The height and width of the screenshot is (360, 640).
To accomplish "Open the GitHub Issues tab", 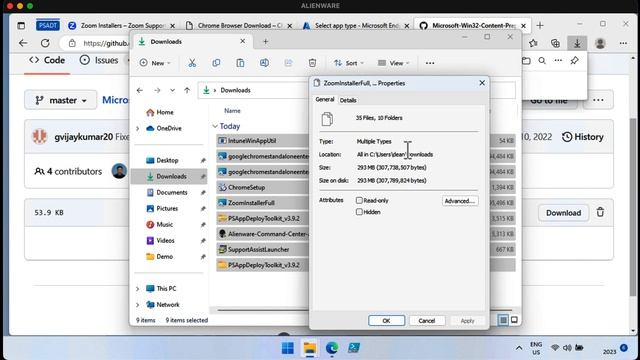I will click(99, 60).
